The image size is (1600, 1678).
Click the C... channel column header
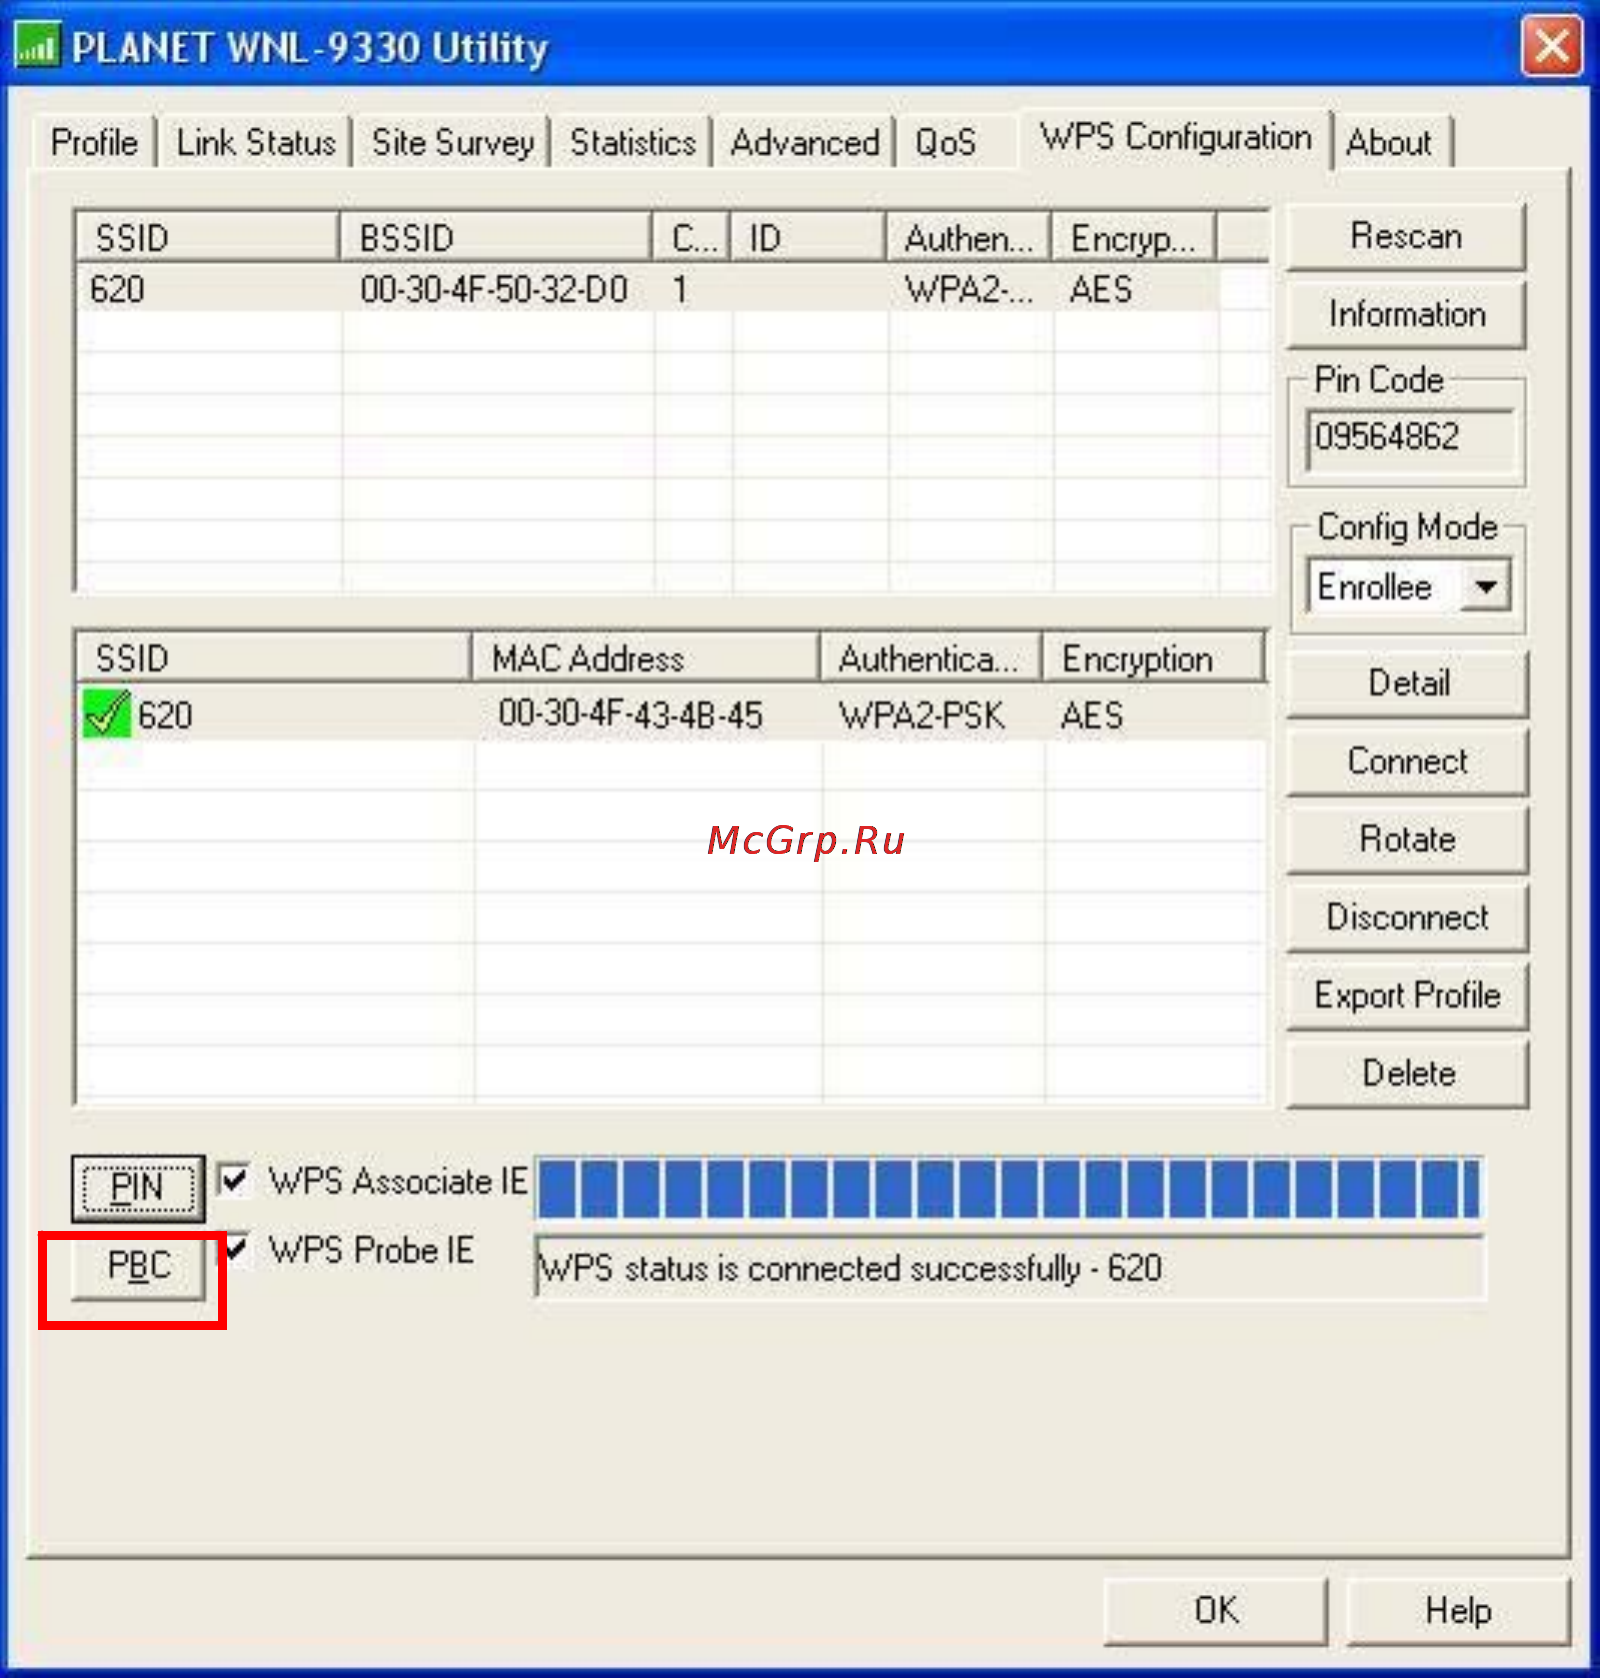pos(692,238)
